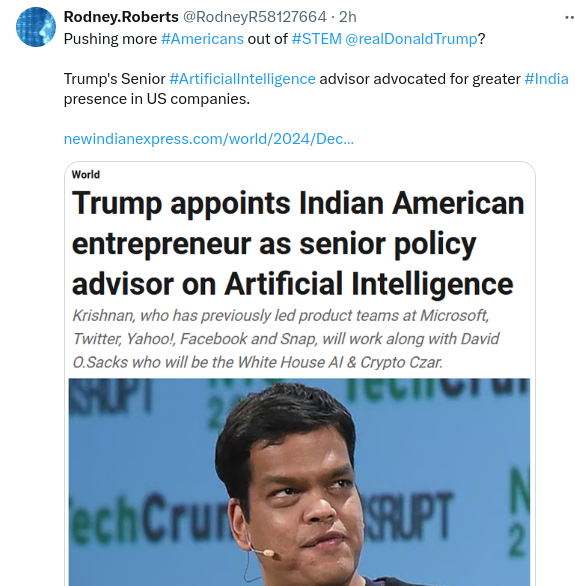Viewport: 575px width, 586px height.
Task: Click the Rodney.Roberts display name
Action: point(121,17)
